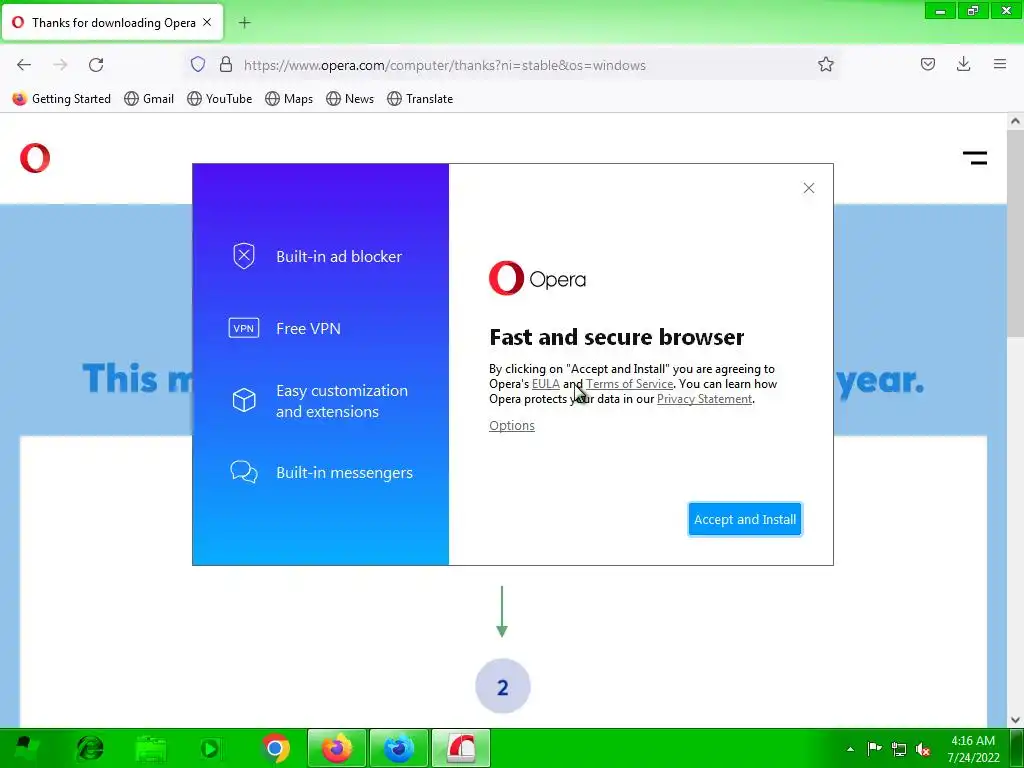Open the Translate bookmark
Viewport: 1024px width, 768px height.
click(420, 99)
